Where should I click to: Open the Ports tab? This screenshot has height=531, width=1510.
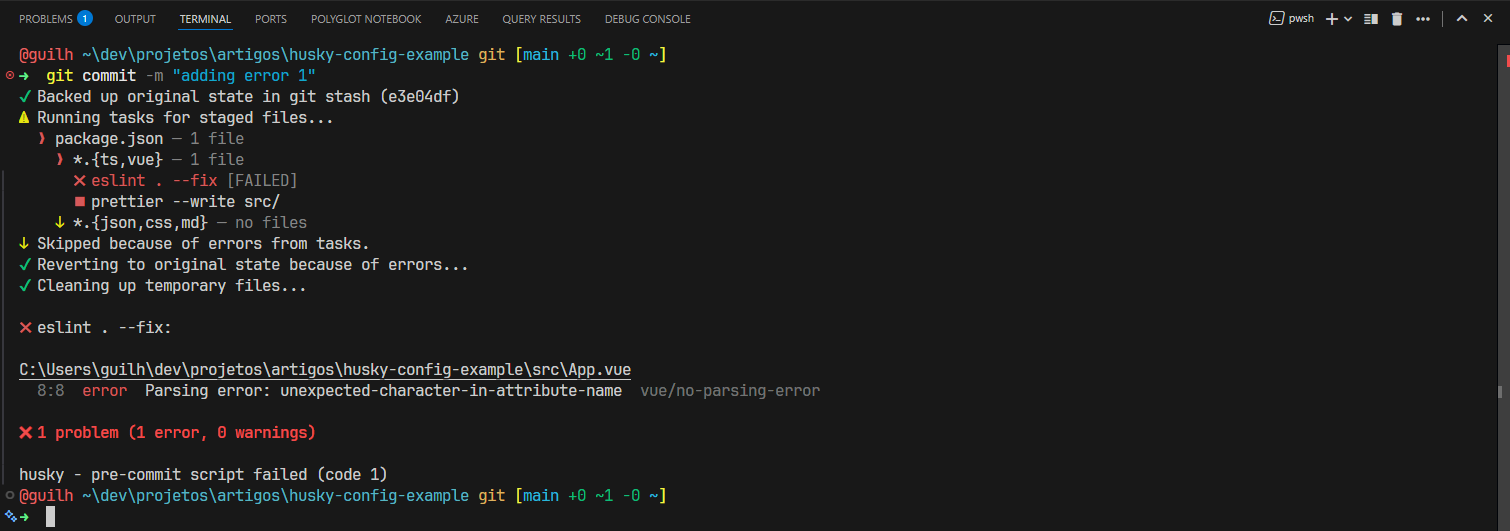270,19
